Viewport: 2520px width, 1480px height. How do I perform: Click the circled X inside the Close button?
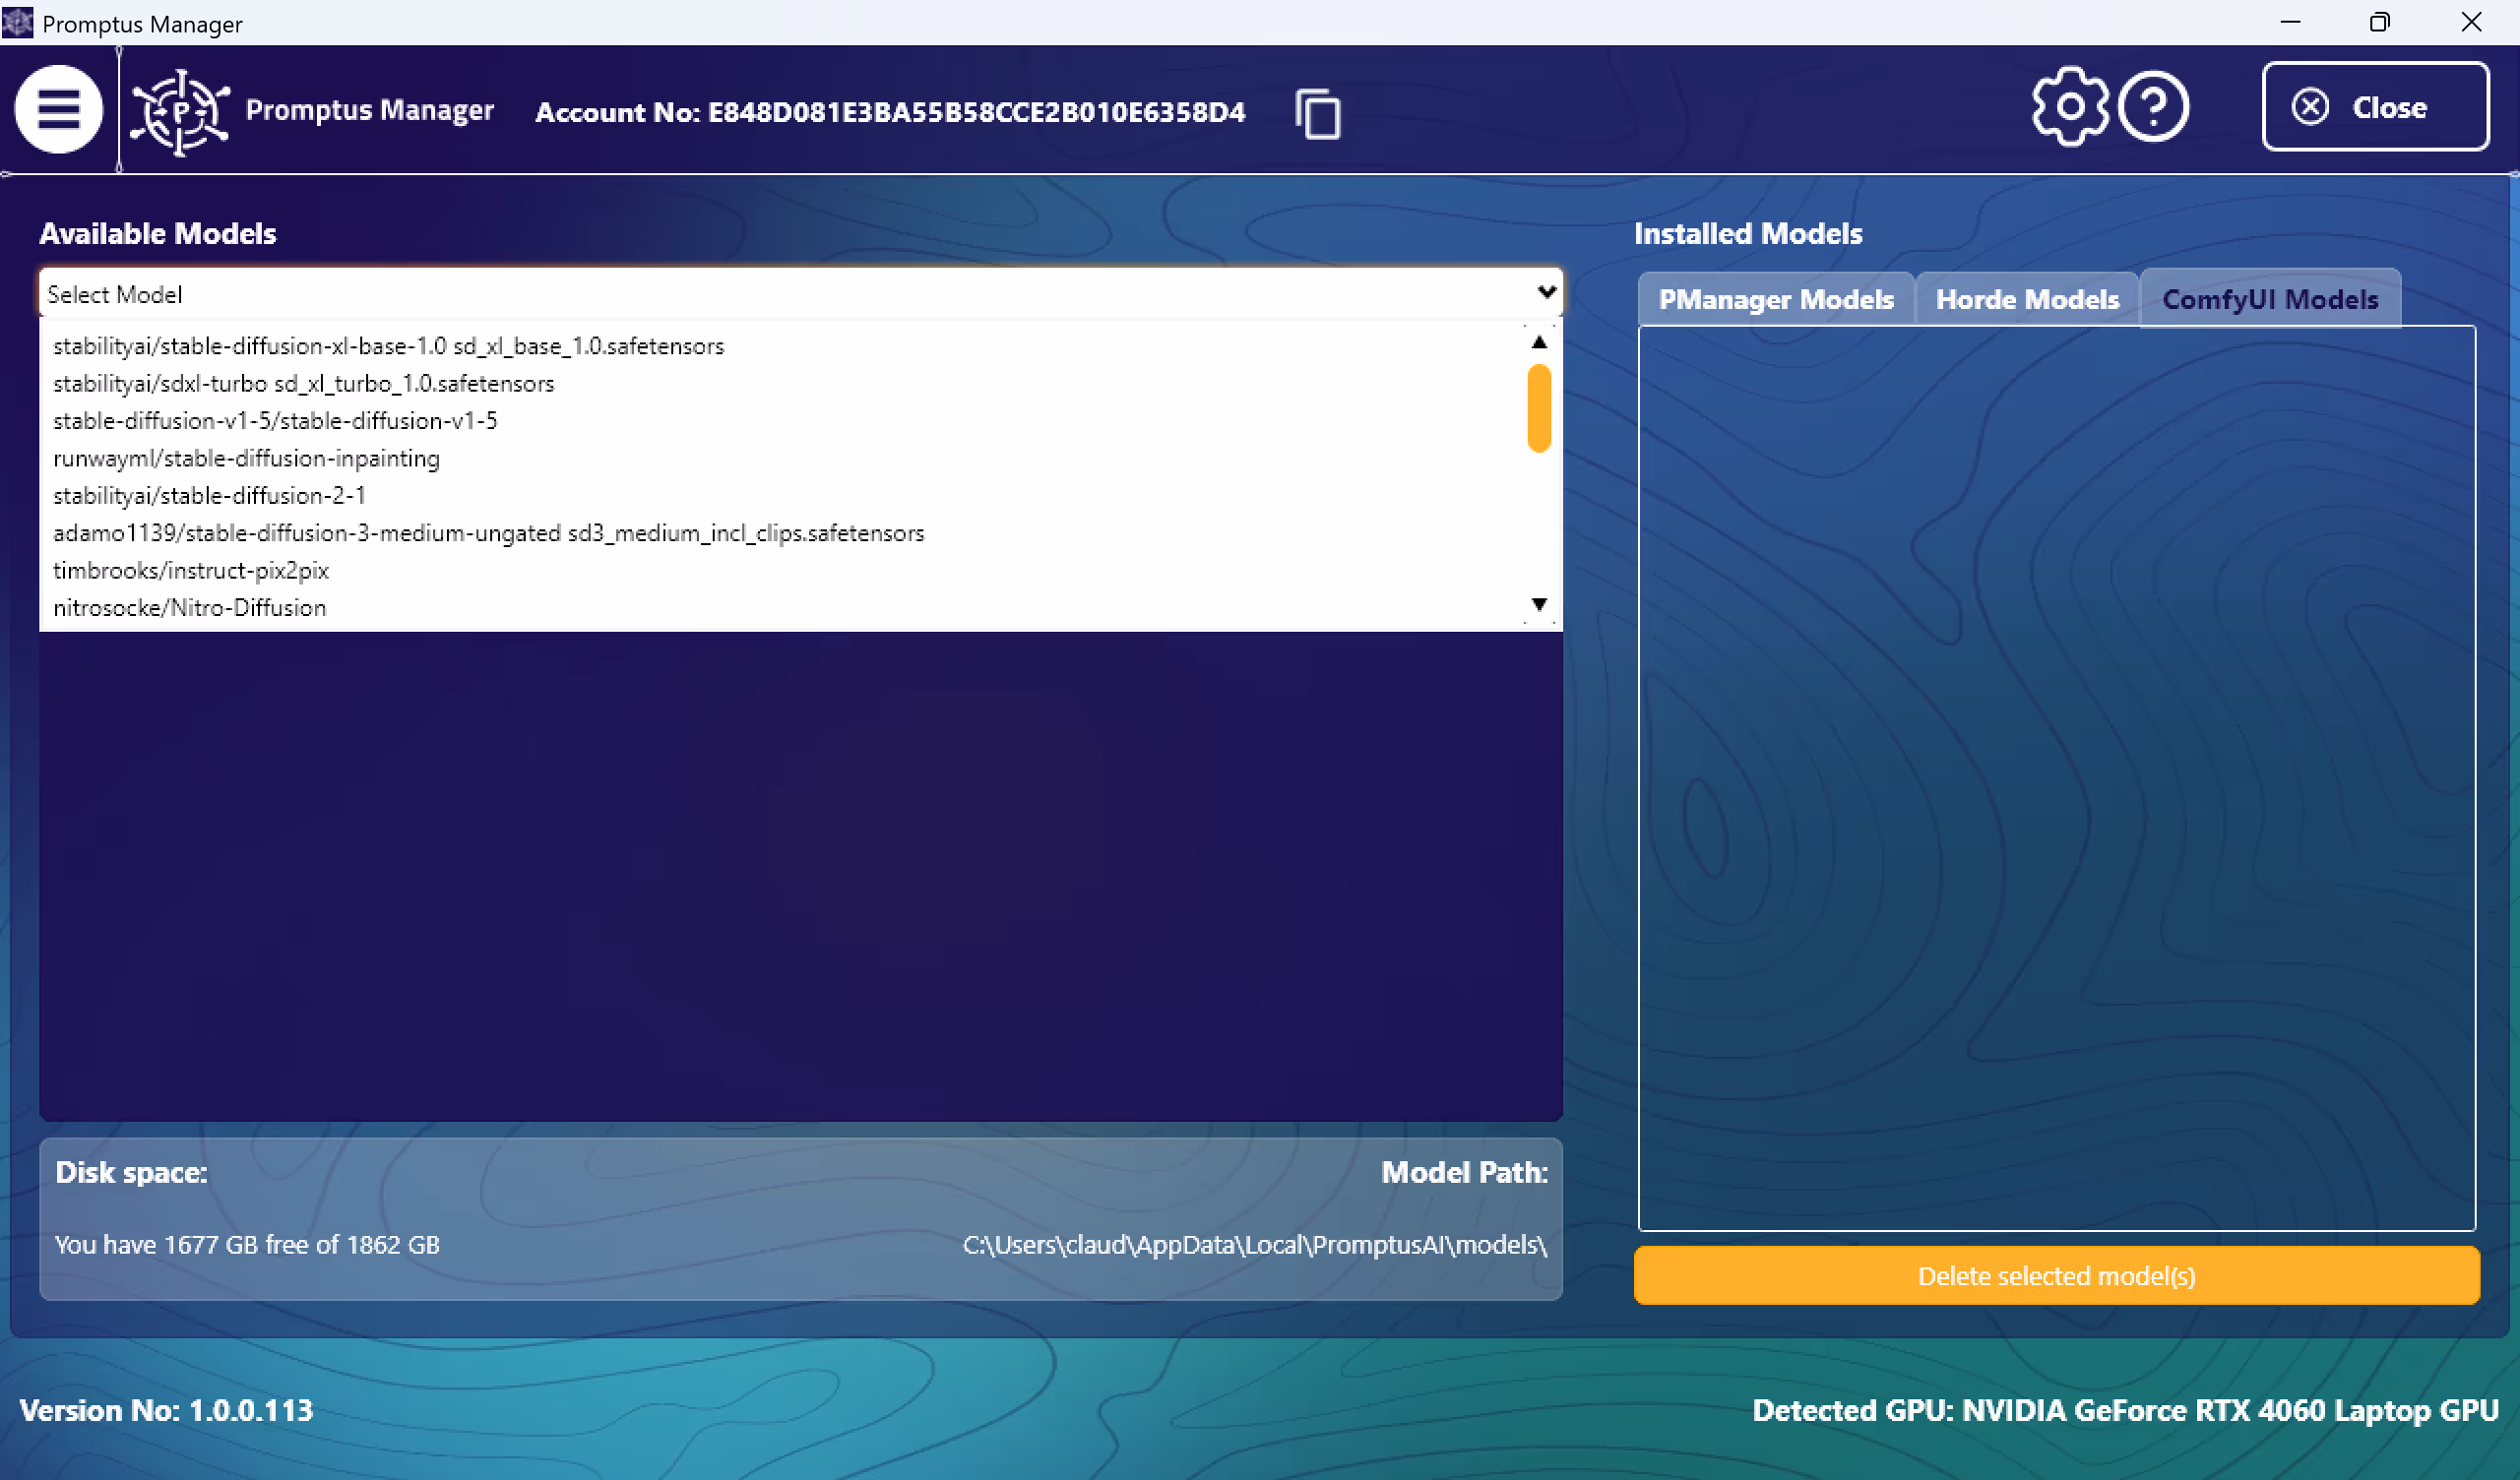2310,107
